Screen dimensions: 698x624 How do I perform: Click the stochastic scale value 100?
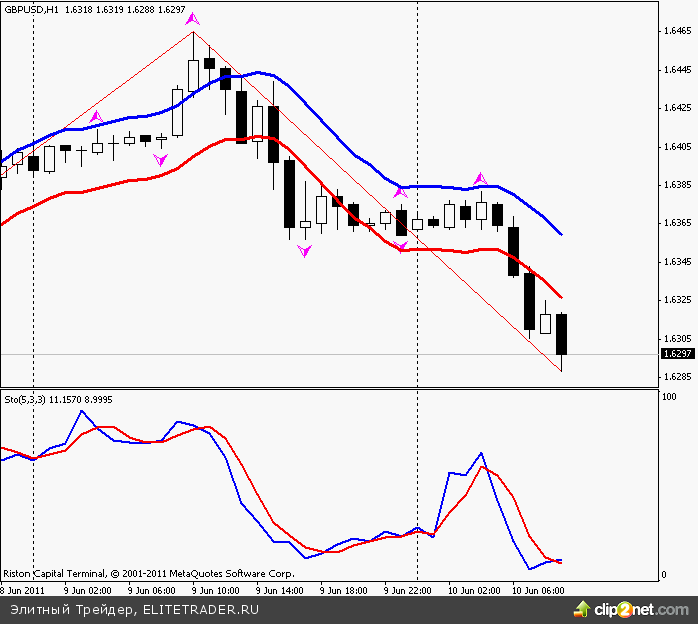click(x=669, y=398)
